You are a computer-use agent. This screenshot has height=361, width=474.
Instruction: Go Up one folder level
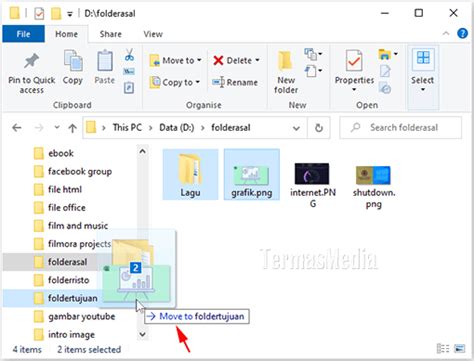pos(72,128)
